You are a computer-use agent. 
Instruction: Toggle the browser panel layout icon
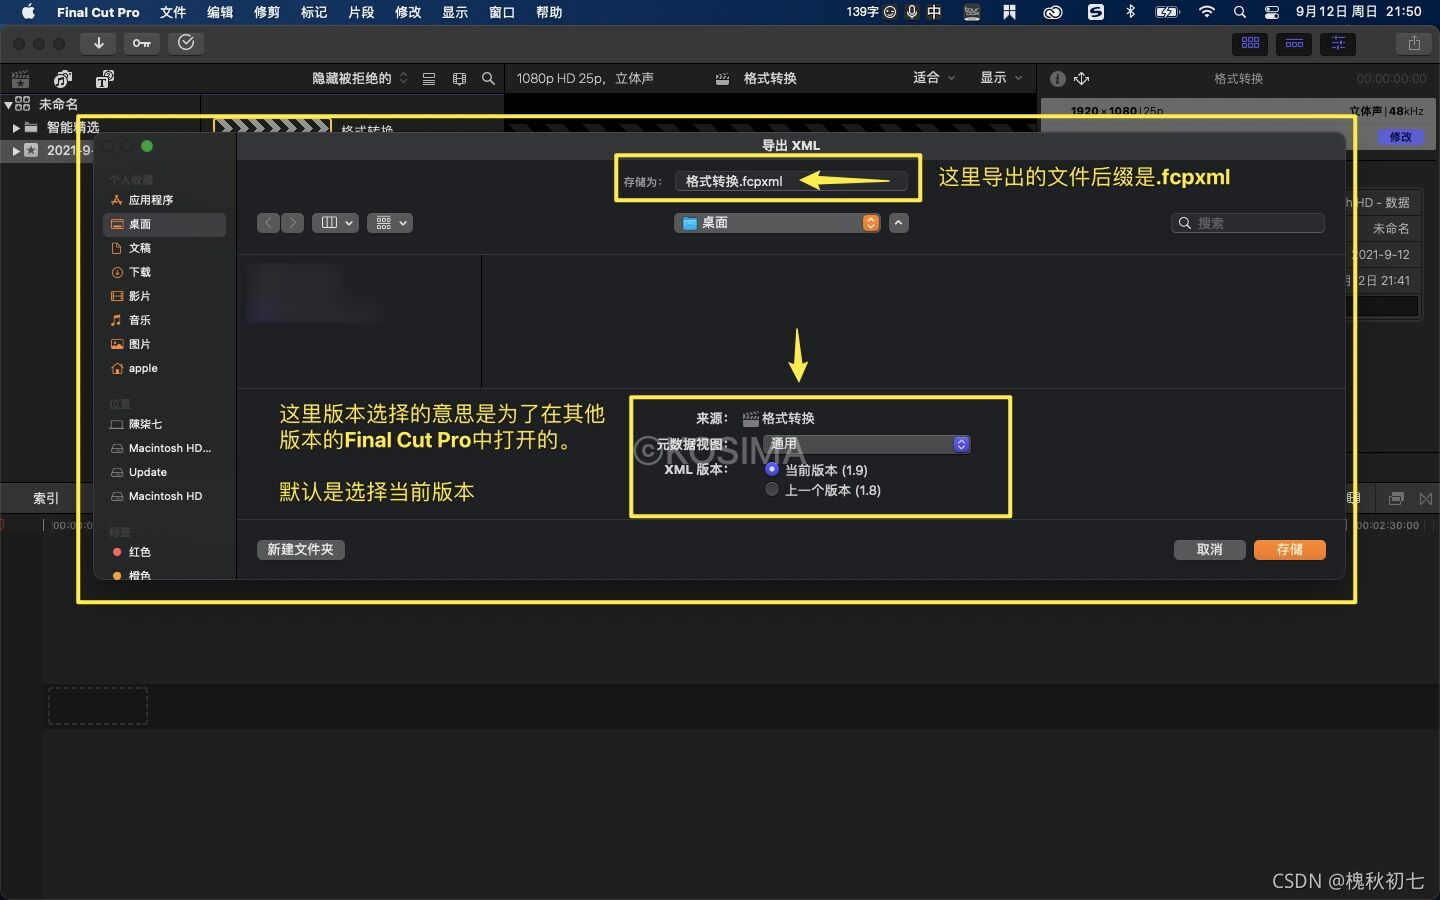pos(1250,43)
